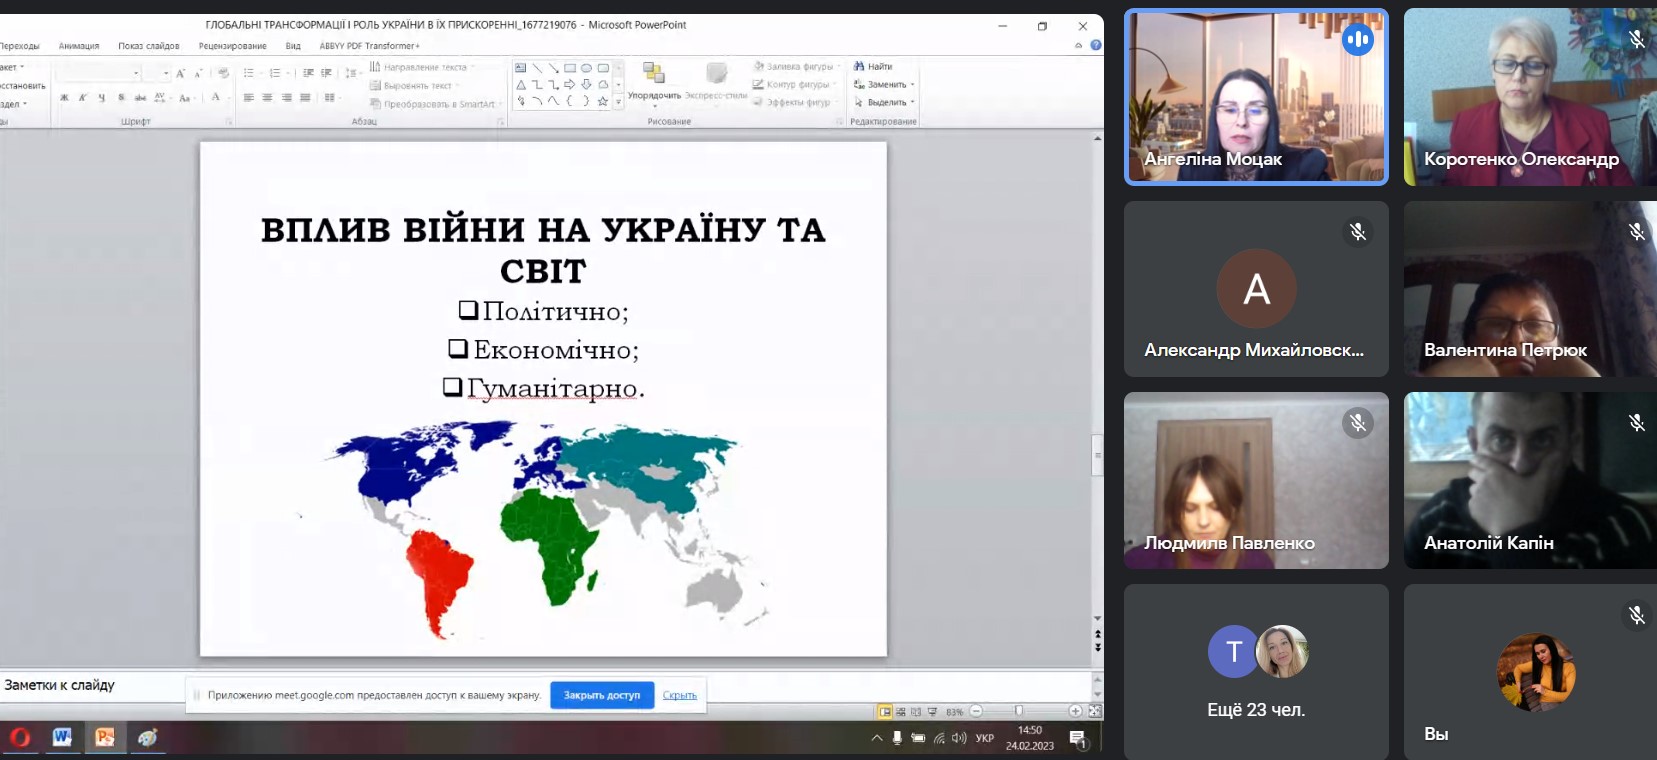This screenshot has height=760, width=1657.
Task: Click the PowerPoint Help question mark icon
Action: coord(1096,45)
